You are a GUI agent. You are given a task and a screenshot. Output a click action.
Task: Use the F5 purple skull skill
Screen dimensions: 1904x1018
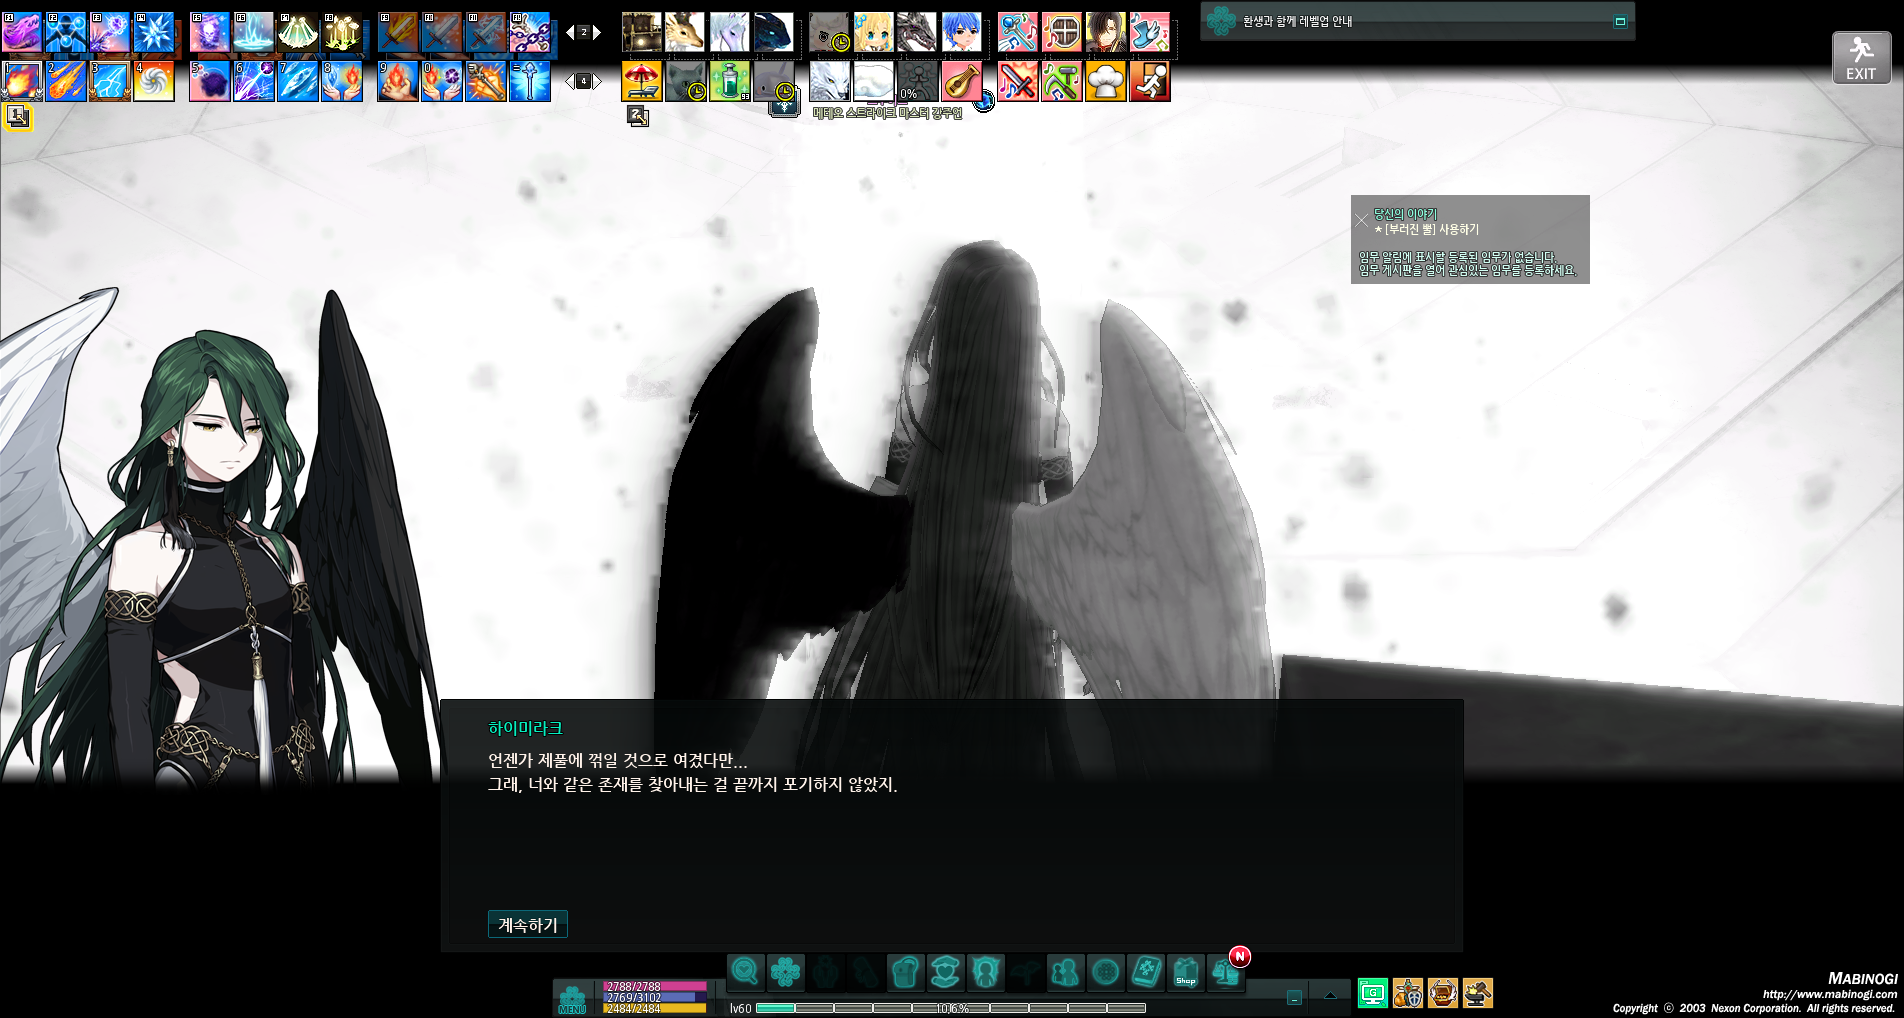pos(210,32)
